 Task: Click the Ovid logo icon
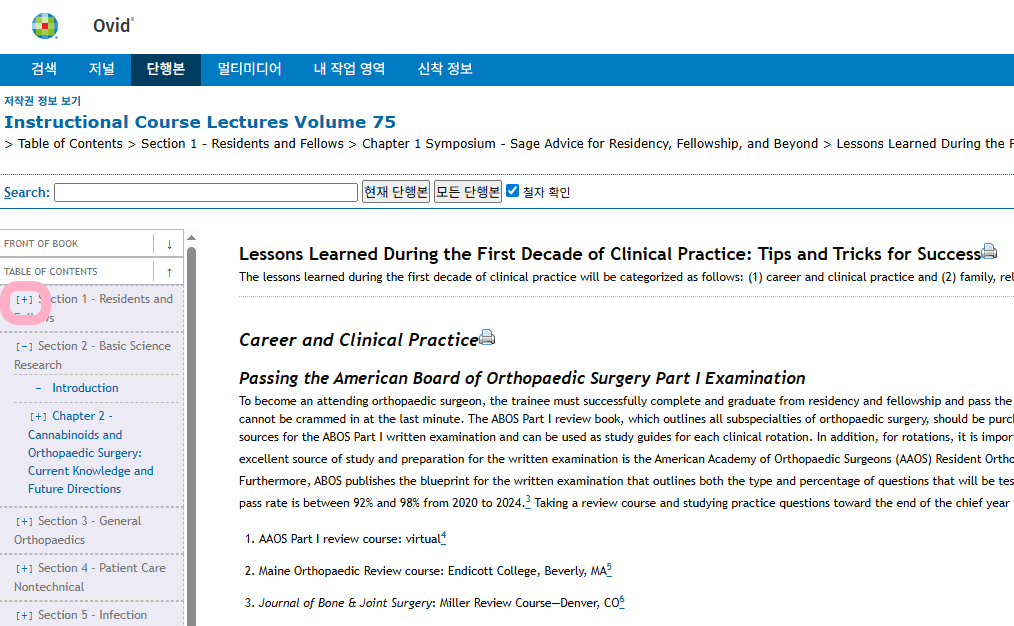(45, 26)
